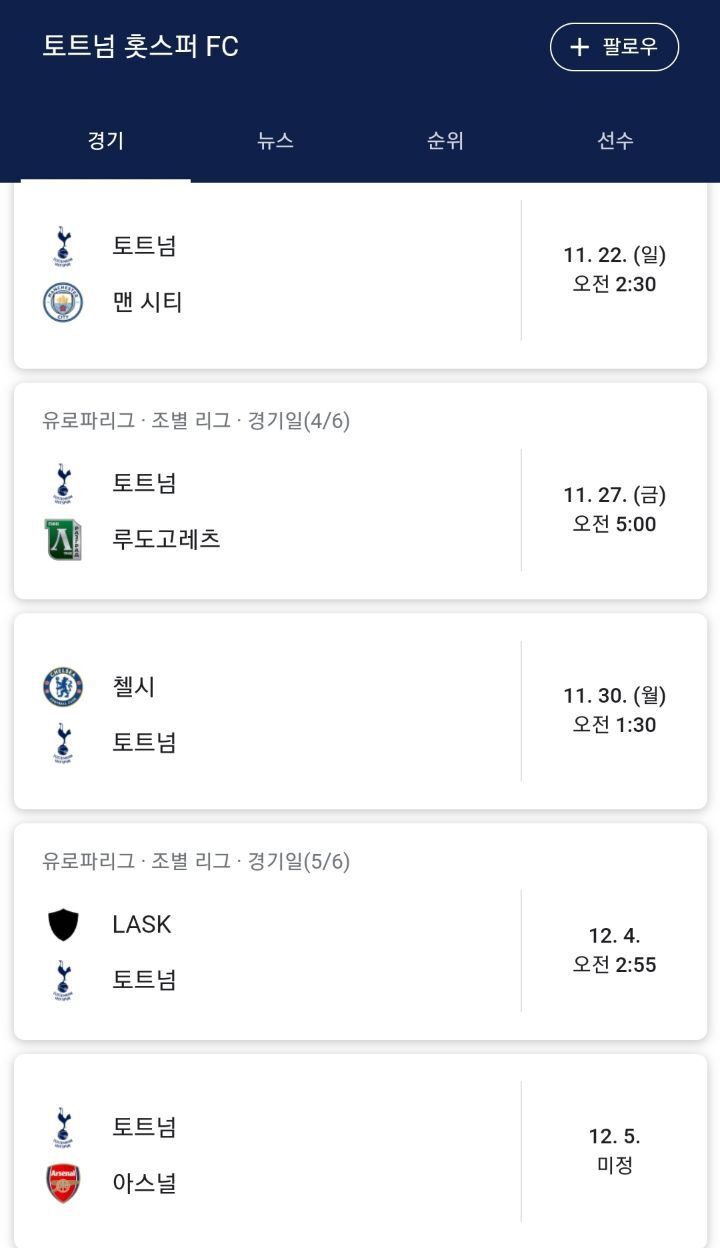This screenshot has width=720, height=1248.
Task: Click the 루도고레츠 team name
Action: [166, 540]
